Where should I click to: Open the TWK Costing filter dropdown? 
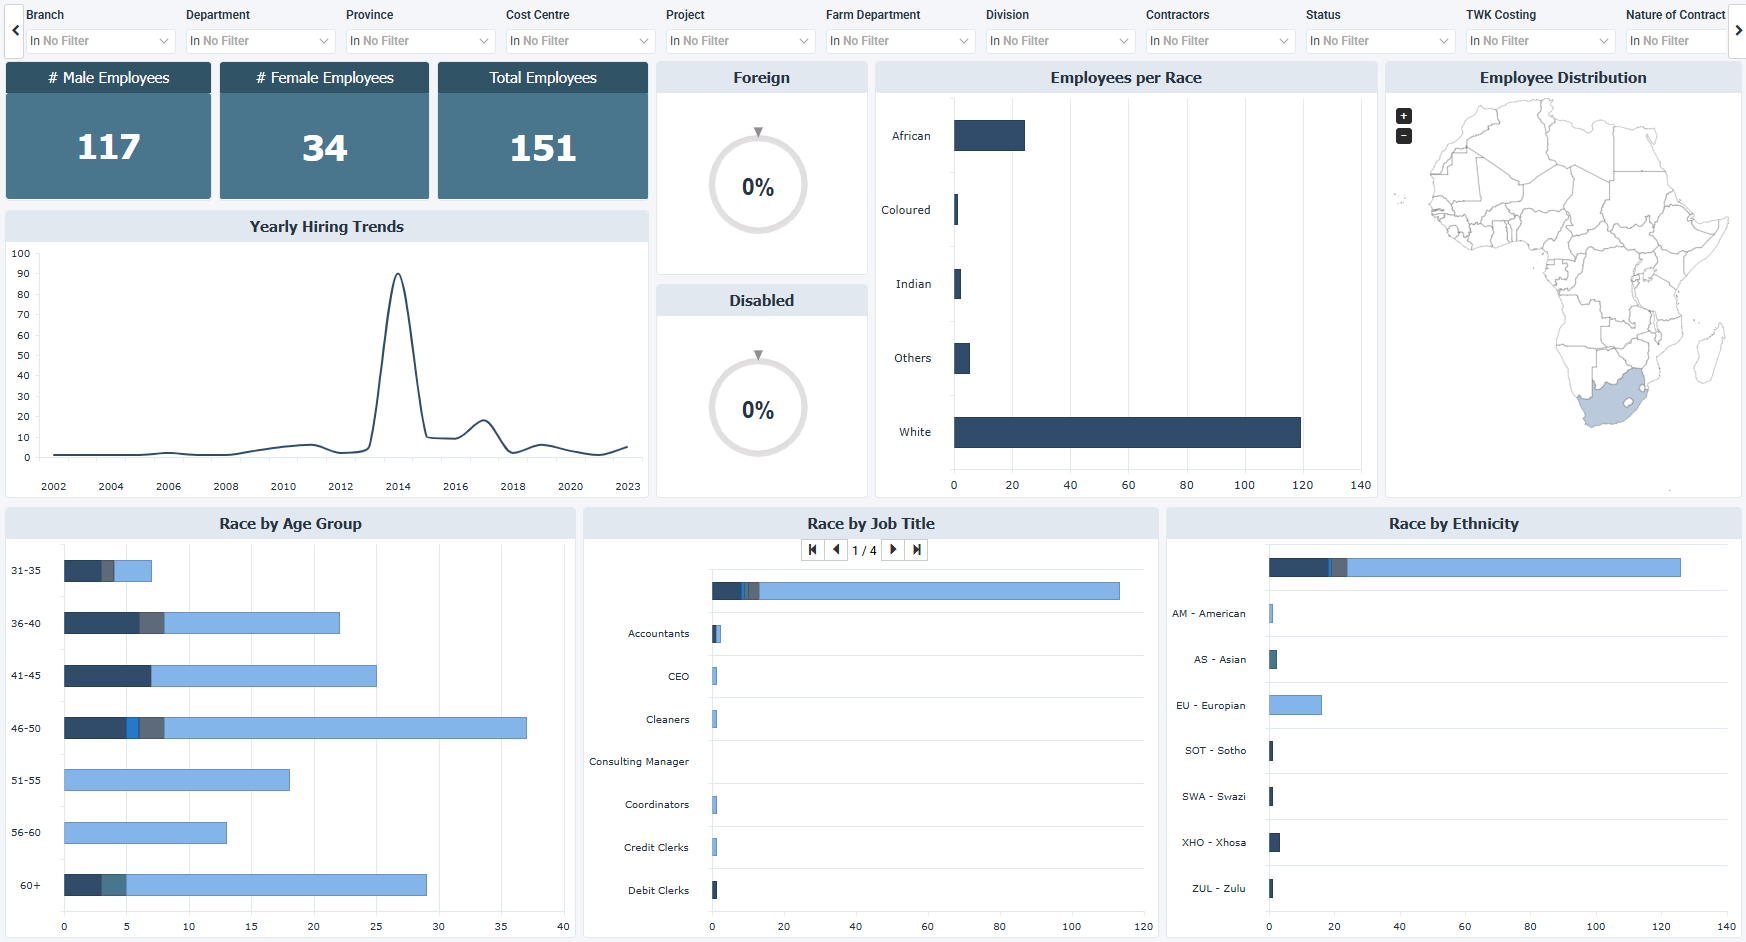pos(1540,41)
